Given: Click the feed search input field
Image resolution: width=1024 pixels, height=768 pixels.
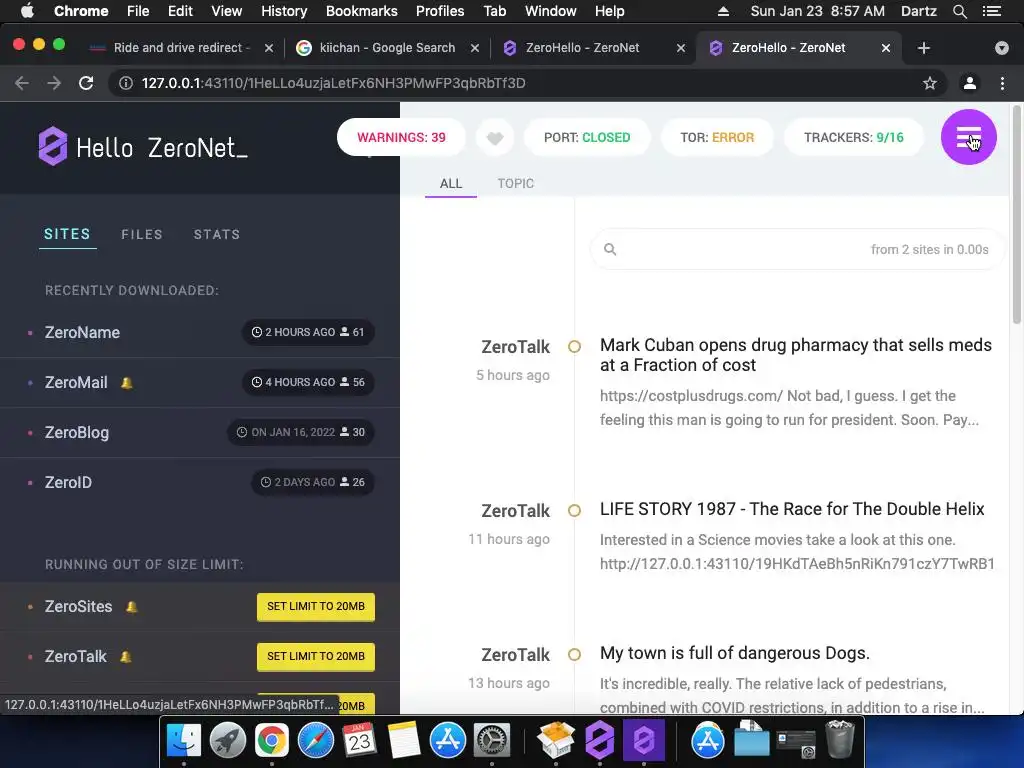Looking at the screenshot, I should tap(797, 249).
